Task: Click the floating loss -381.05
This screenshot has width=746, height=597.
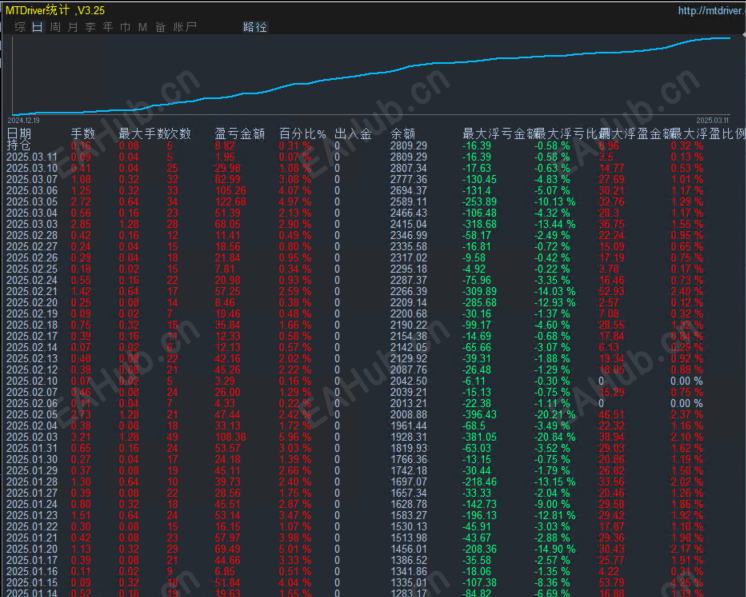Action: click(x=480, y=437)
